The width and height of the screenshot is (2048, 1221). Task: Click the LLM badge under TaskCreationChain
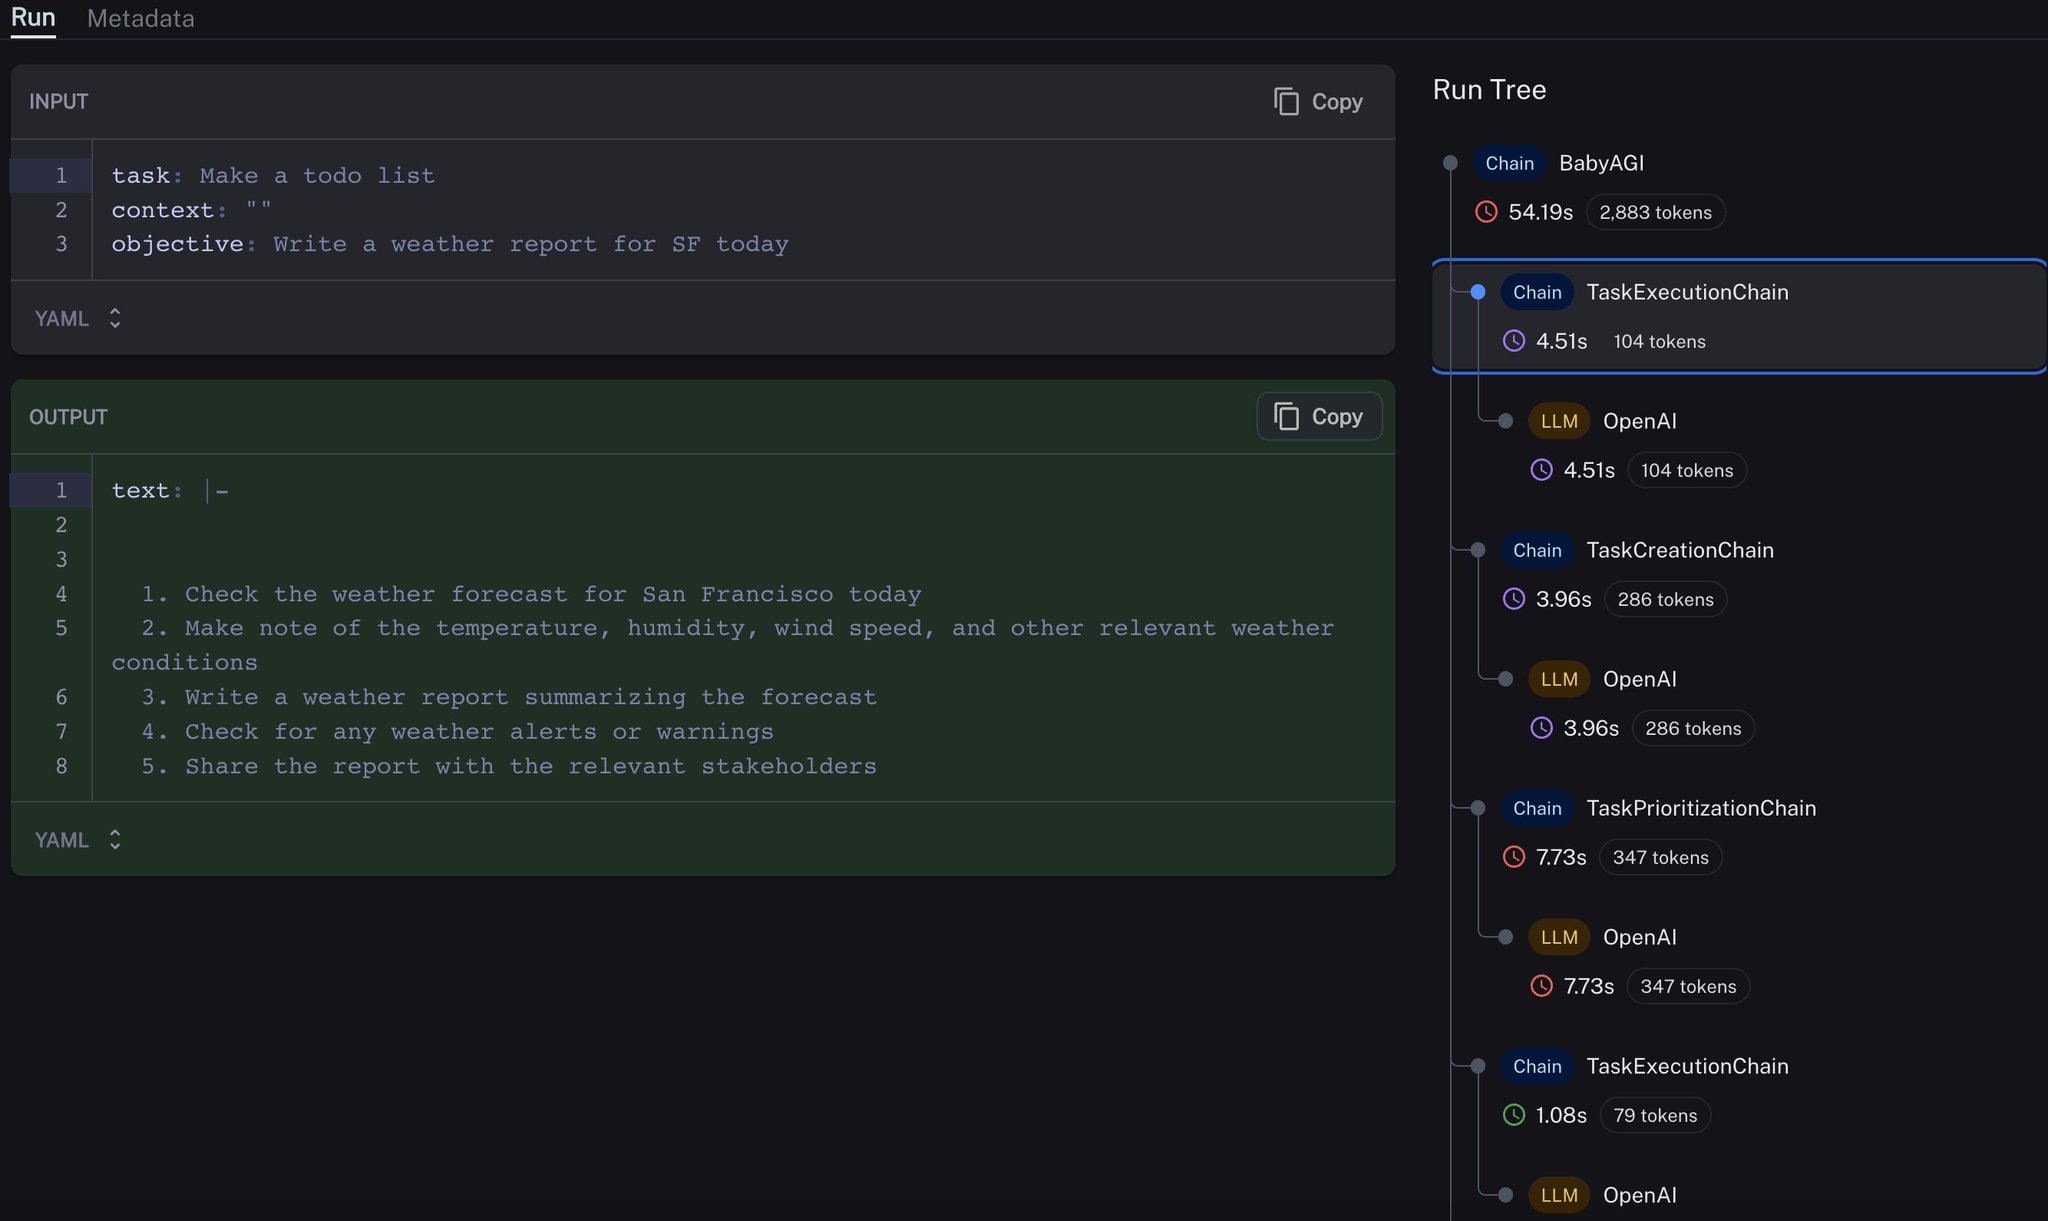[x=1559, y=679]
